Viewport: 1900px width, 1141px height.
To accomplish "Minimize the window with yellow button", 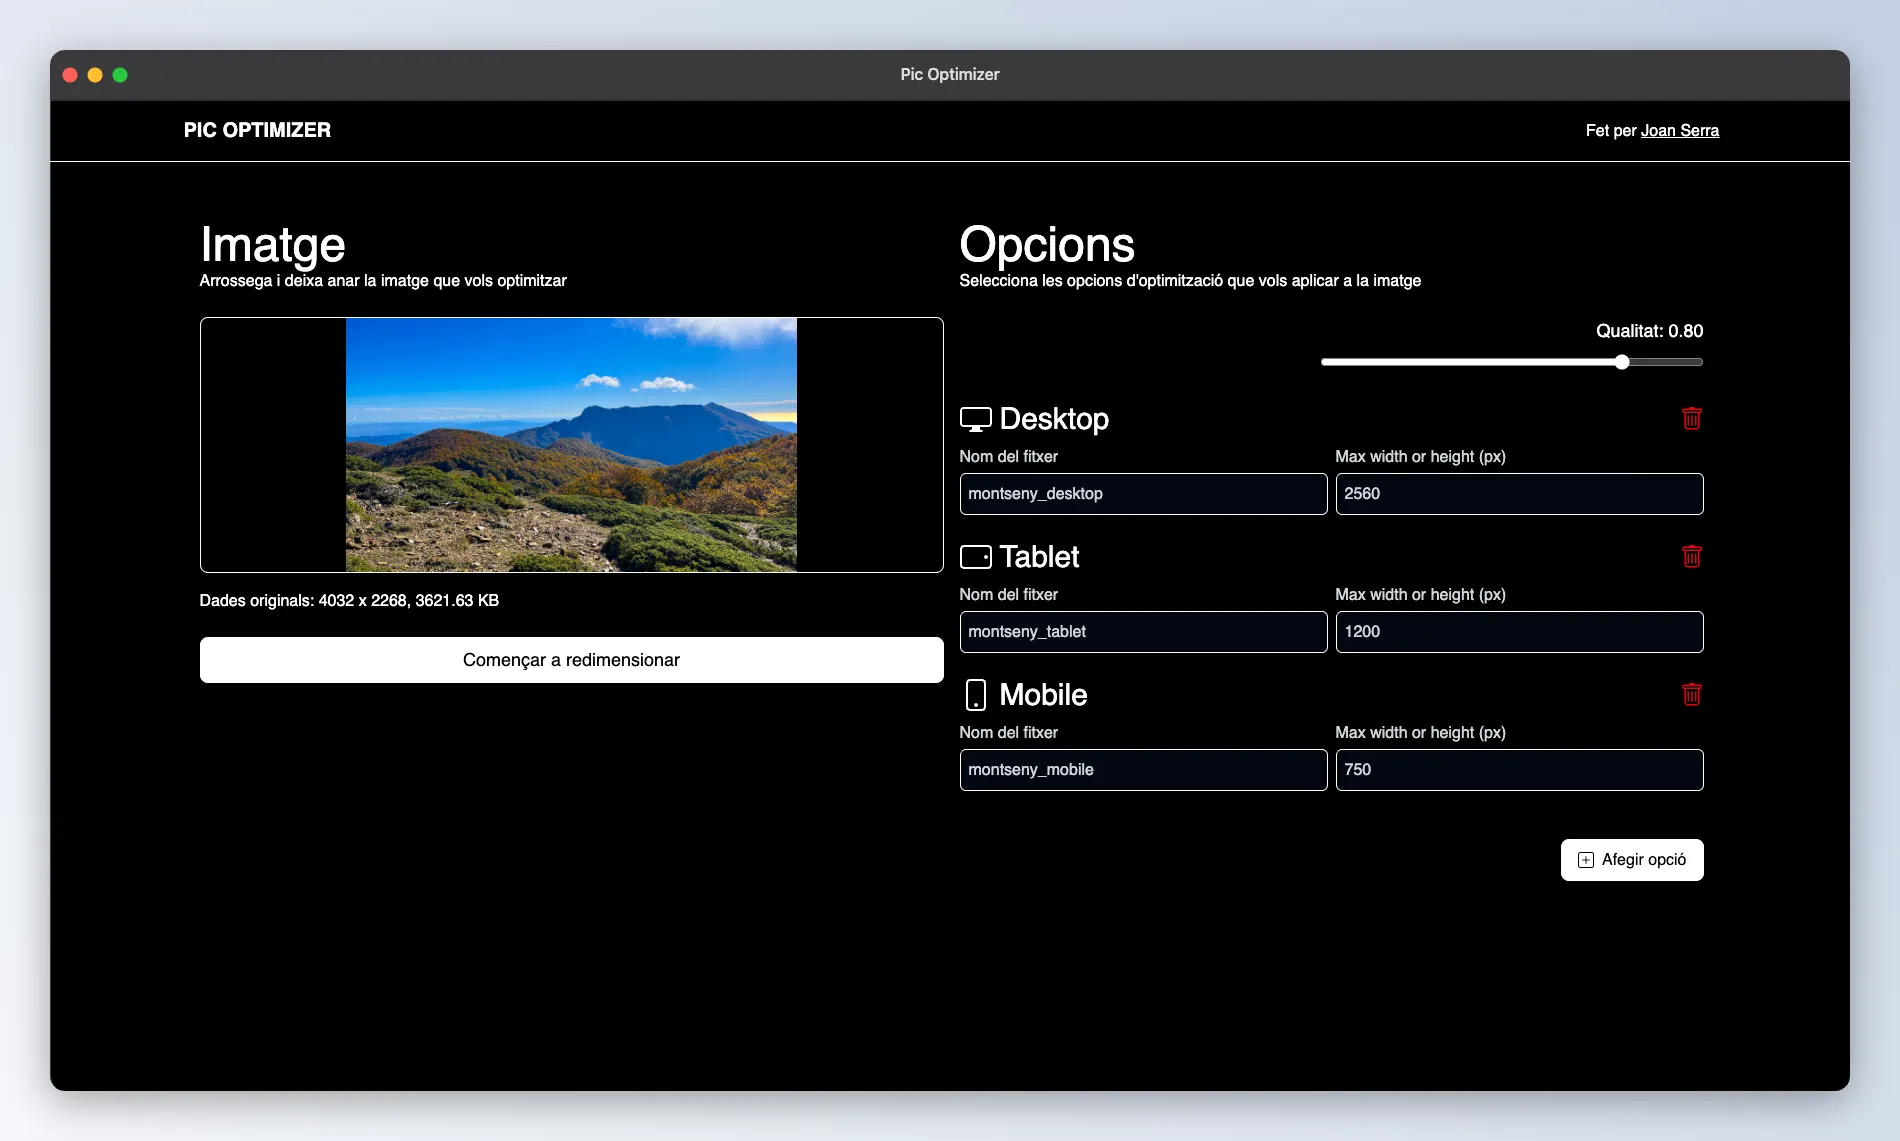I will point(95,75).
